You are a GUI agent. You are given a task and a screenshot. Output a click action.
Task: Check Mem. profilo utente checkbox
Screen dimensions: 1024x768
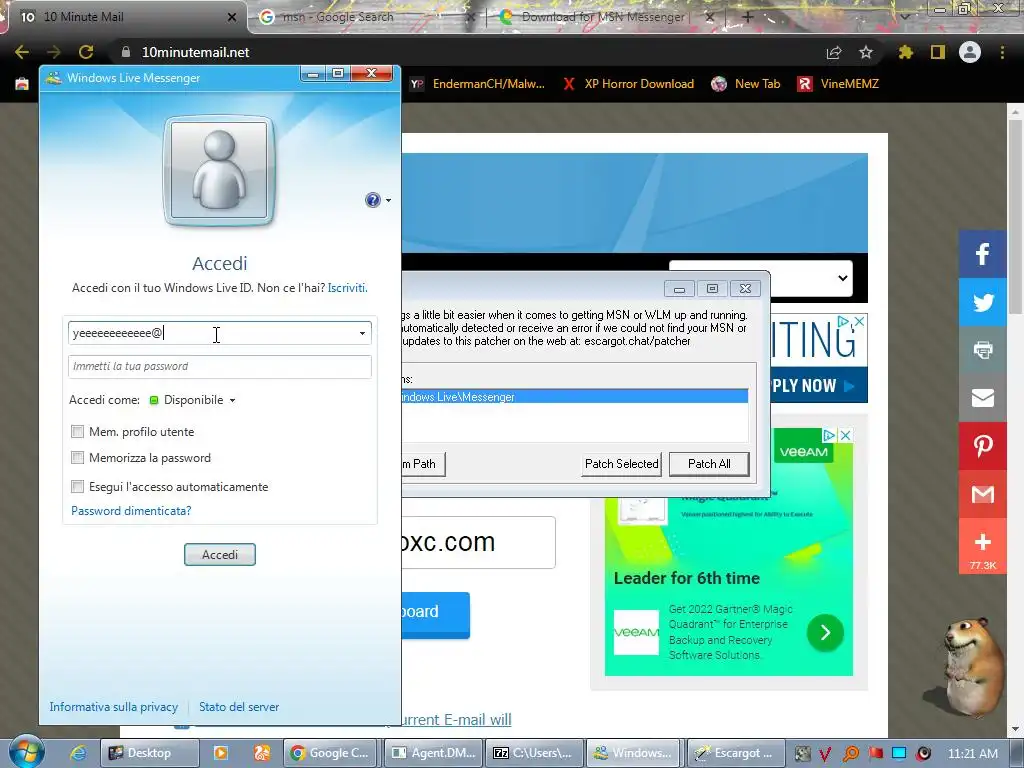pyautogui.click(x=78, y=432)
